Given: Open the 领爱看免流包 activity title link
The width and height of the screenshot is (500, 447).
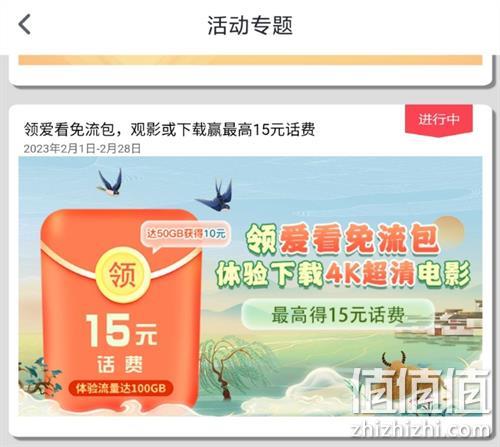Looking at the screenshot, I should click(169, 129).
